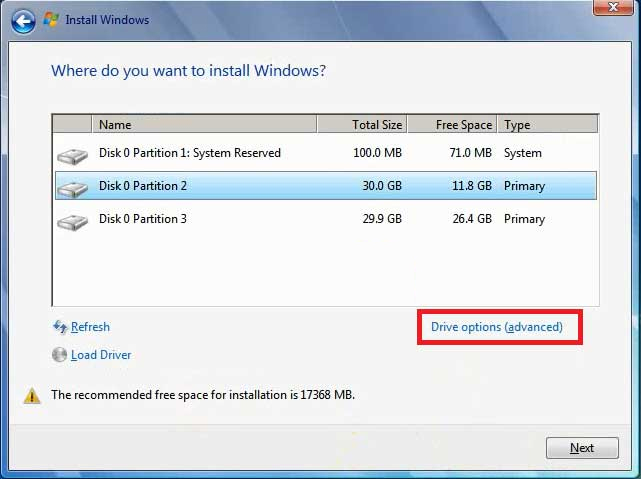The image size is (641, 479).
Task: Select the Disk 0 Partition 3 row
Action: (x=326, y=219)
